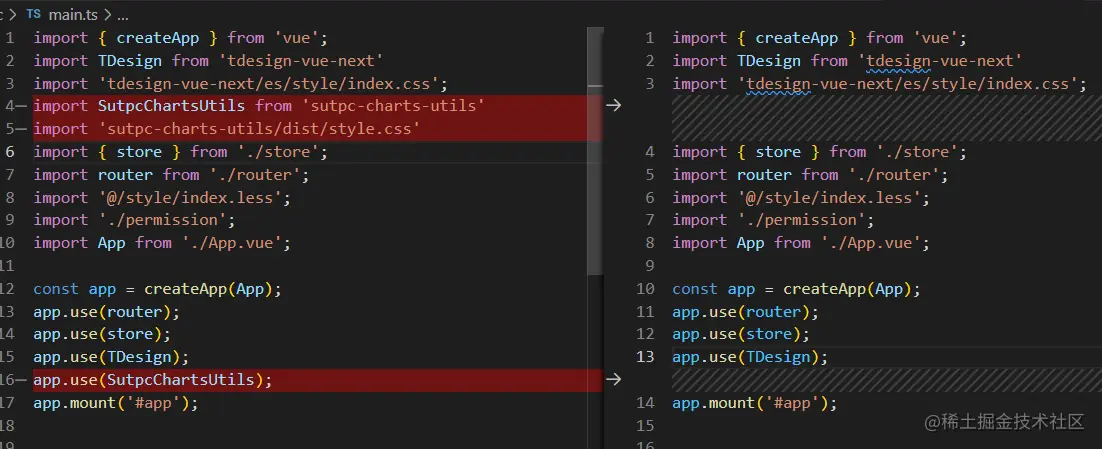Click right pane 'tdesign-vue-next/es/style/index.css' import line

click(880, 84)
